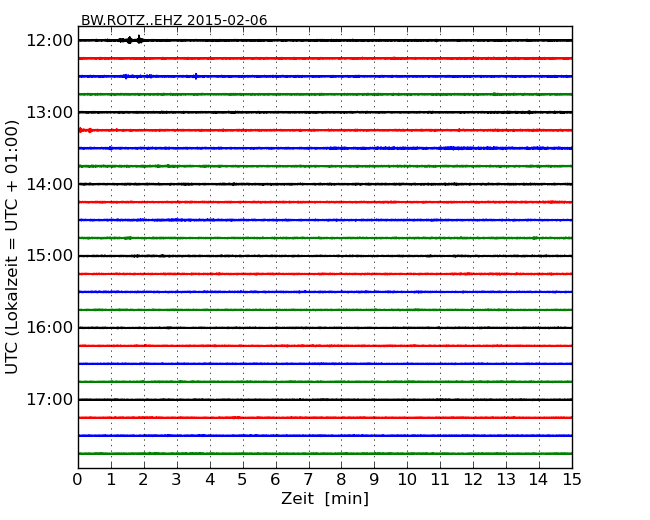Click the x-axis tick label 1
Viewport: 650px width, 520px height.
pyautogui.click(x=111, y=480)
